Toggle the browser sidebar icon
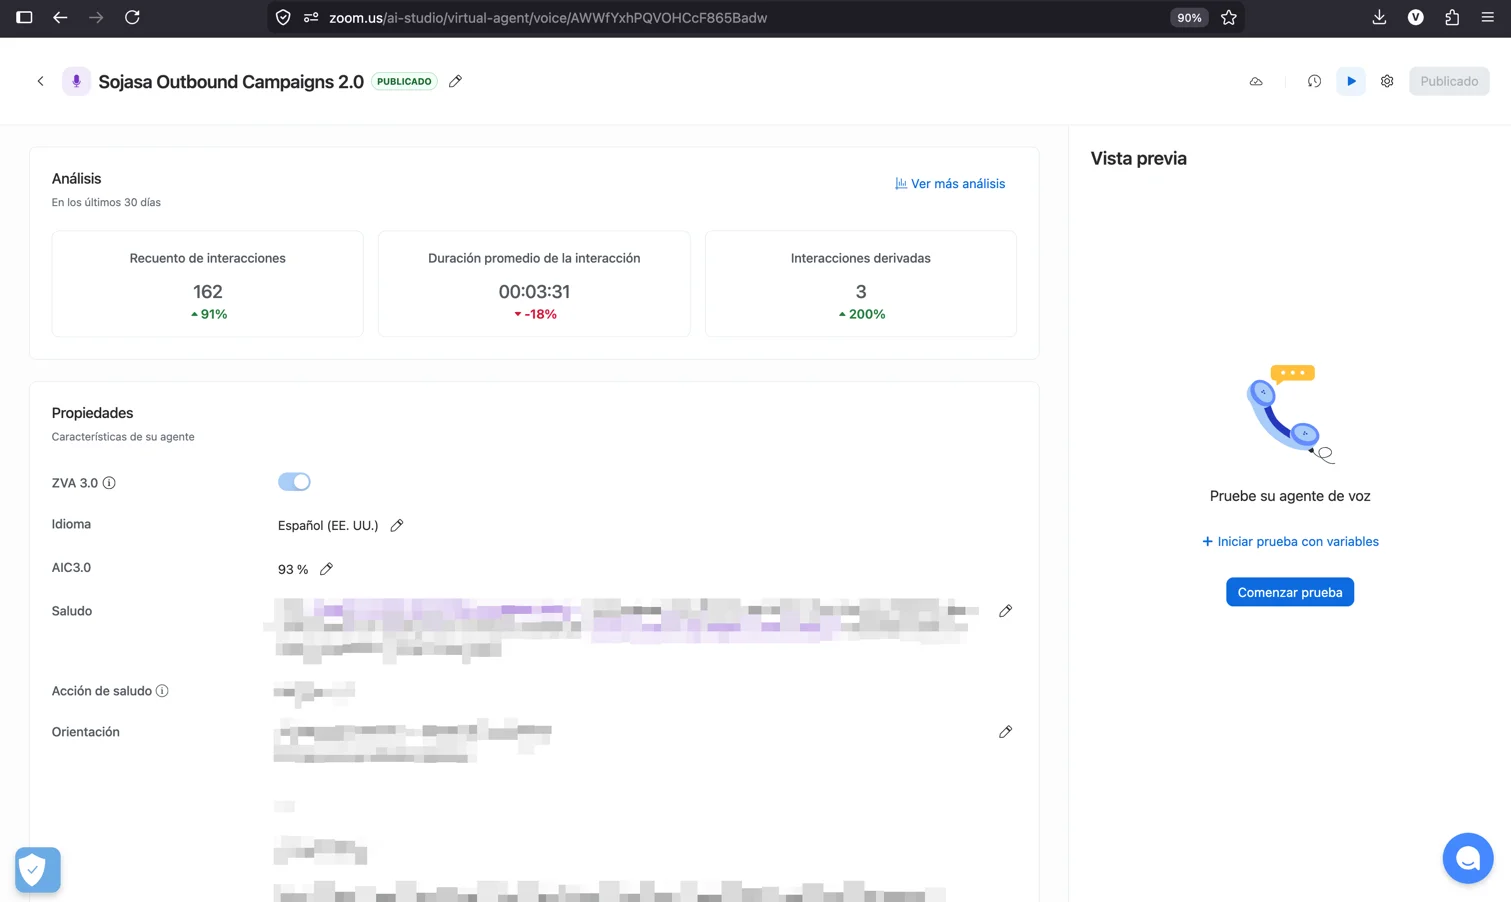This screenshot has width=1511, height=902. click(24, 17)
